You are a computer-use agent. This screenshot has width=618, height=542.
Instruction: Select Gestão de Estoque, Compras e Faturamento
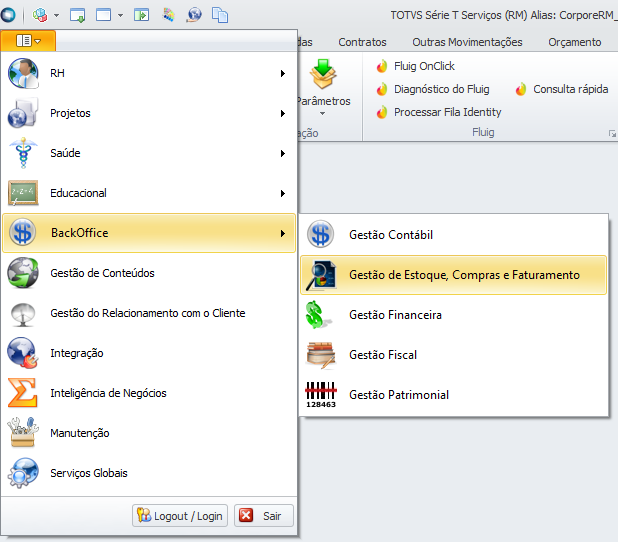coord(453,275)
